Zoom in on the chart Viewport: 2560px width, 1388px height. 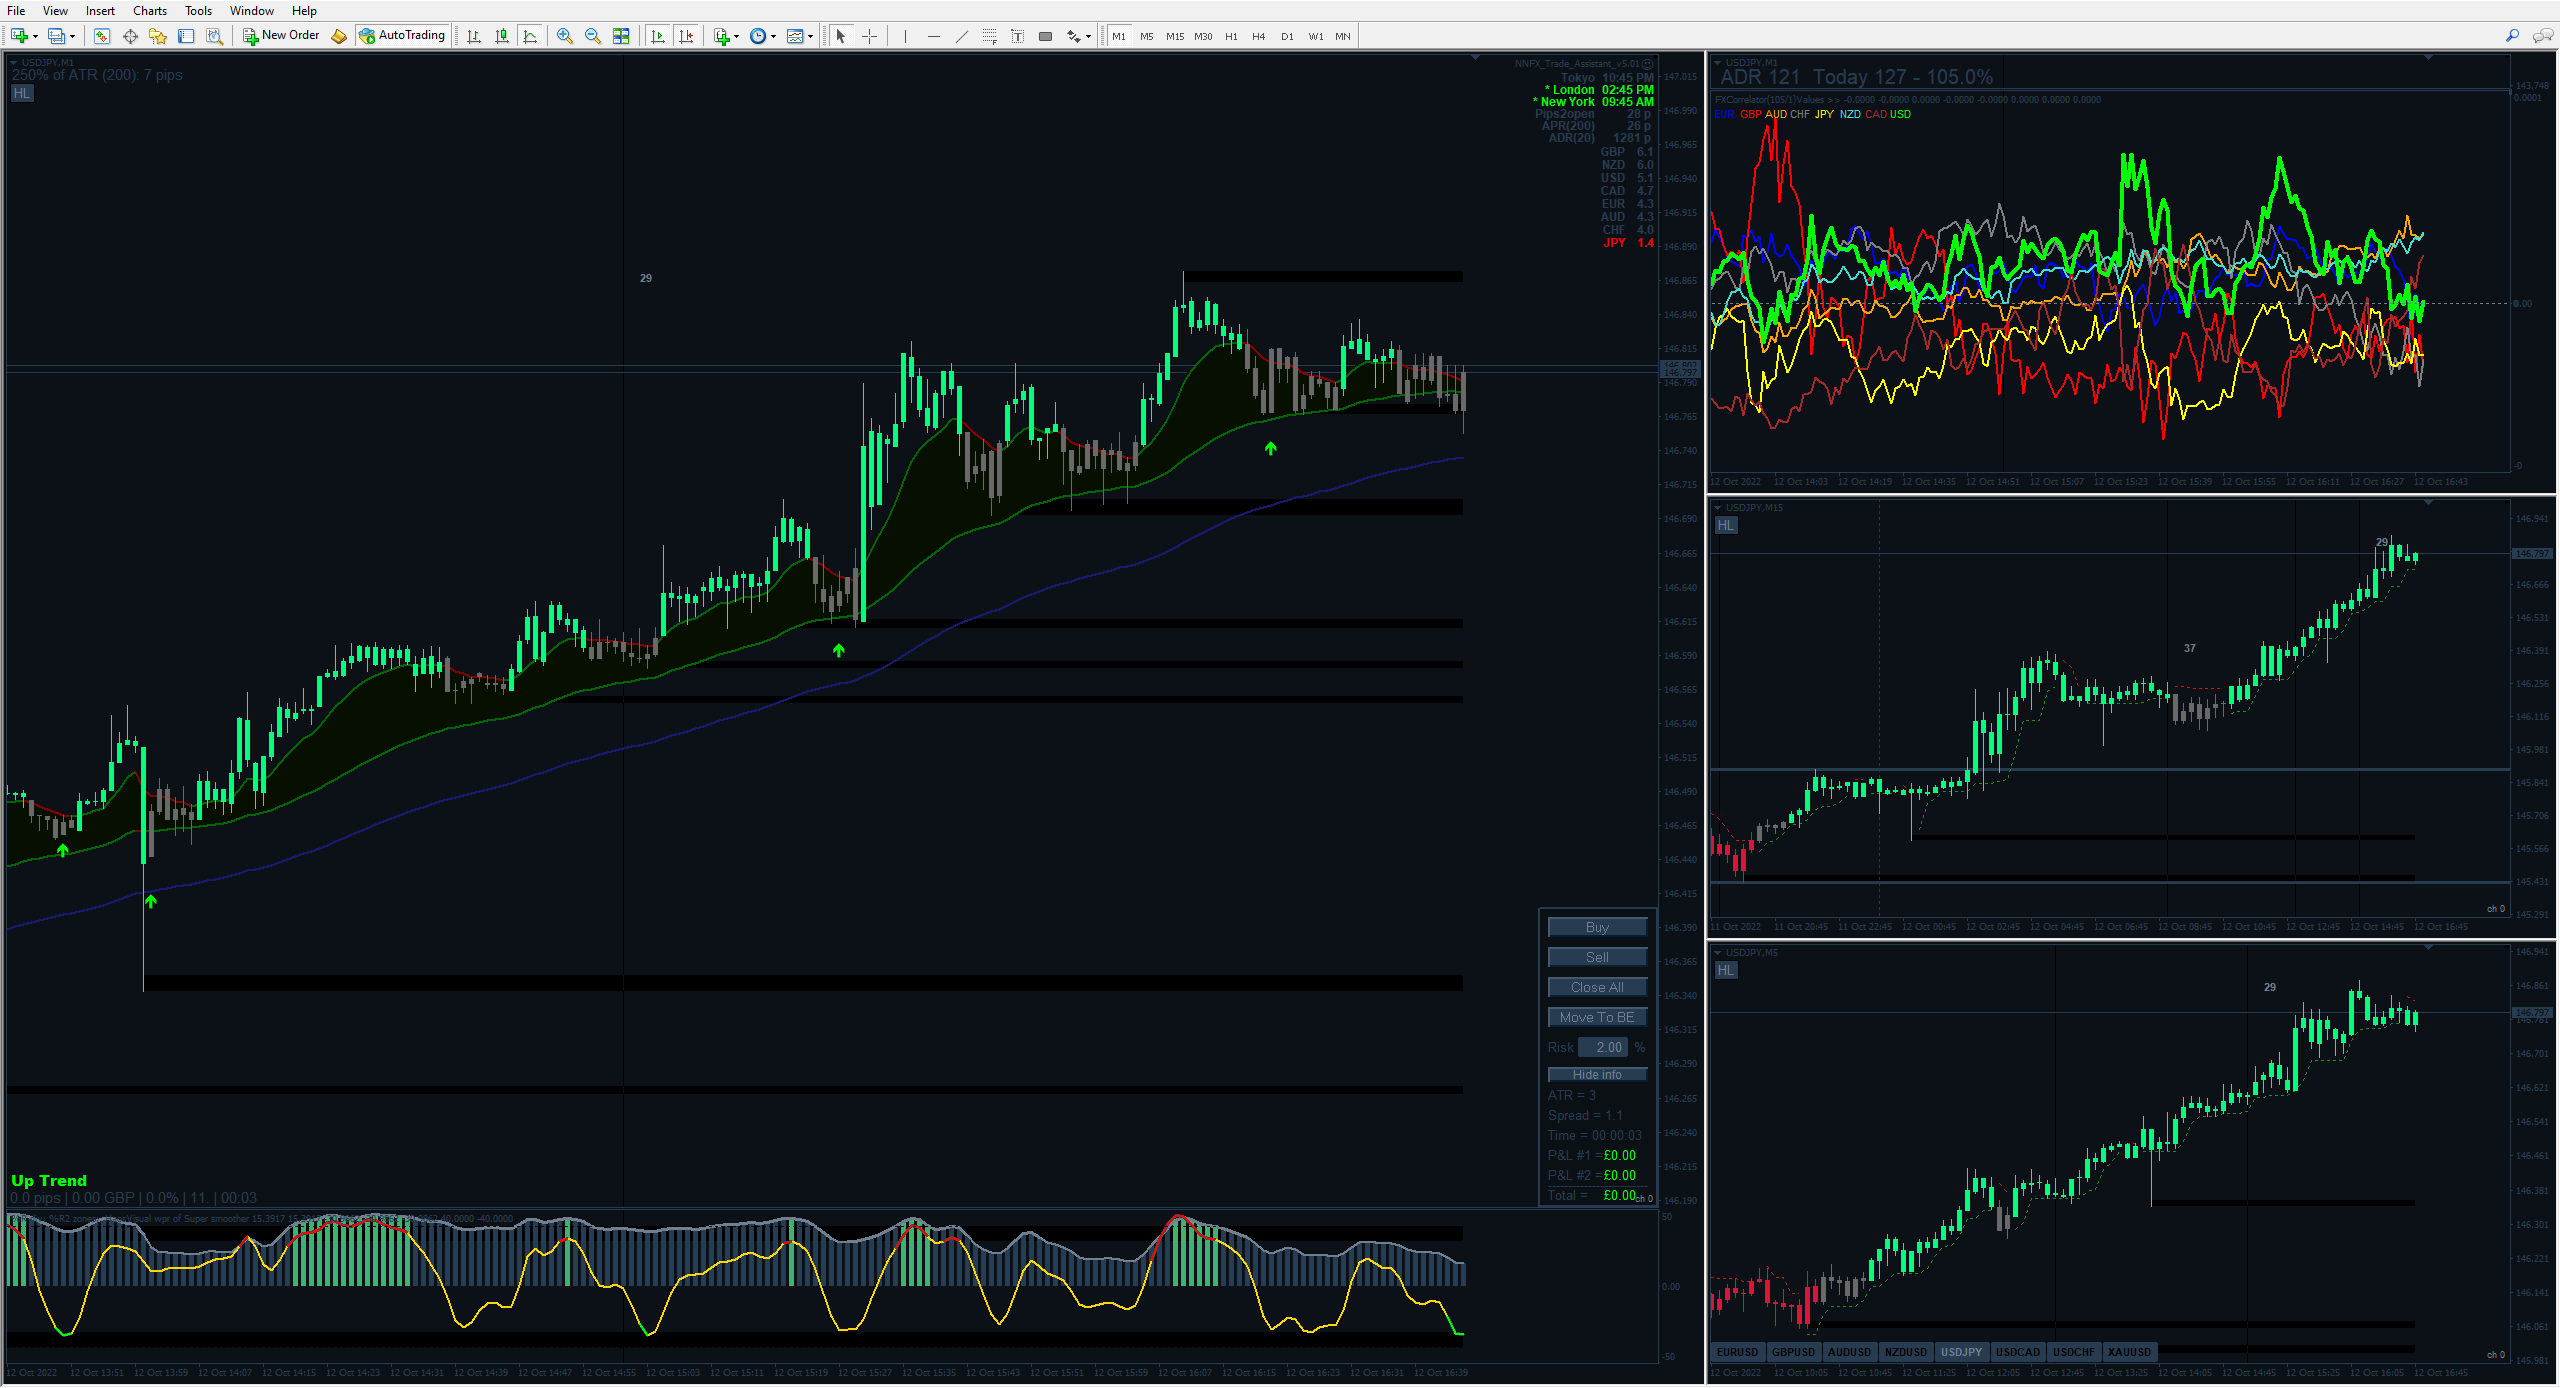[x=565, y=36]
